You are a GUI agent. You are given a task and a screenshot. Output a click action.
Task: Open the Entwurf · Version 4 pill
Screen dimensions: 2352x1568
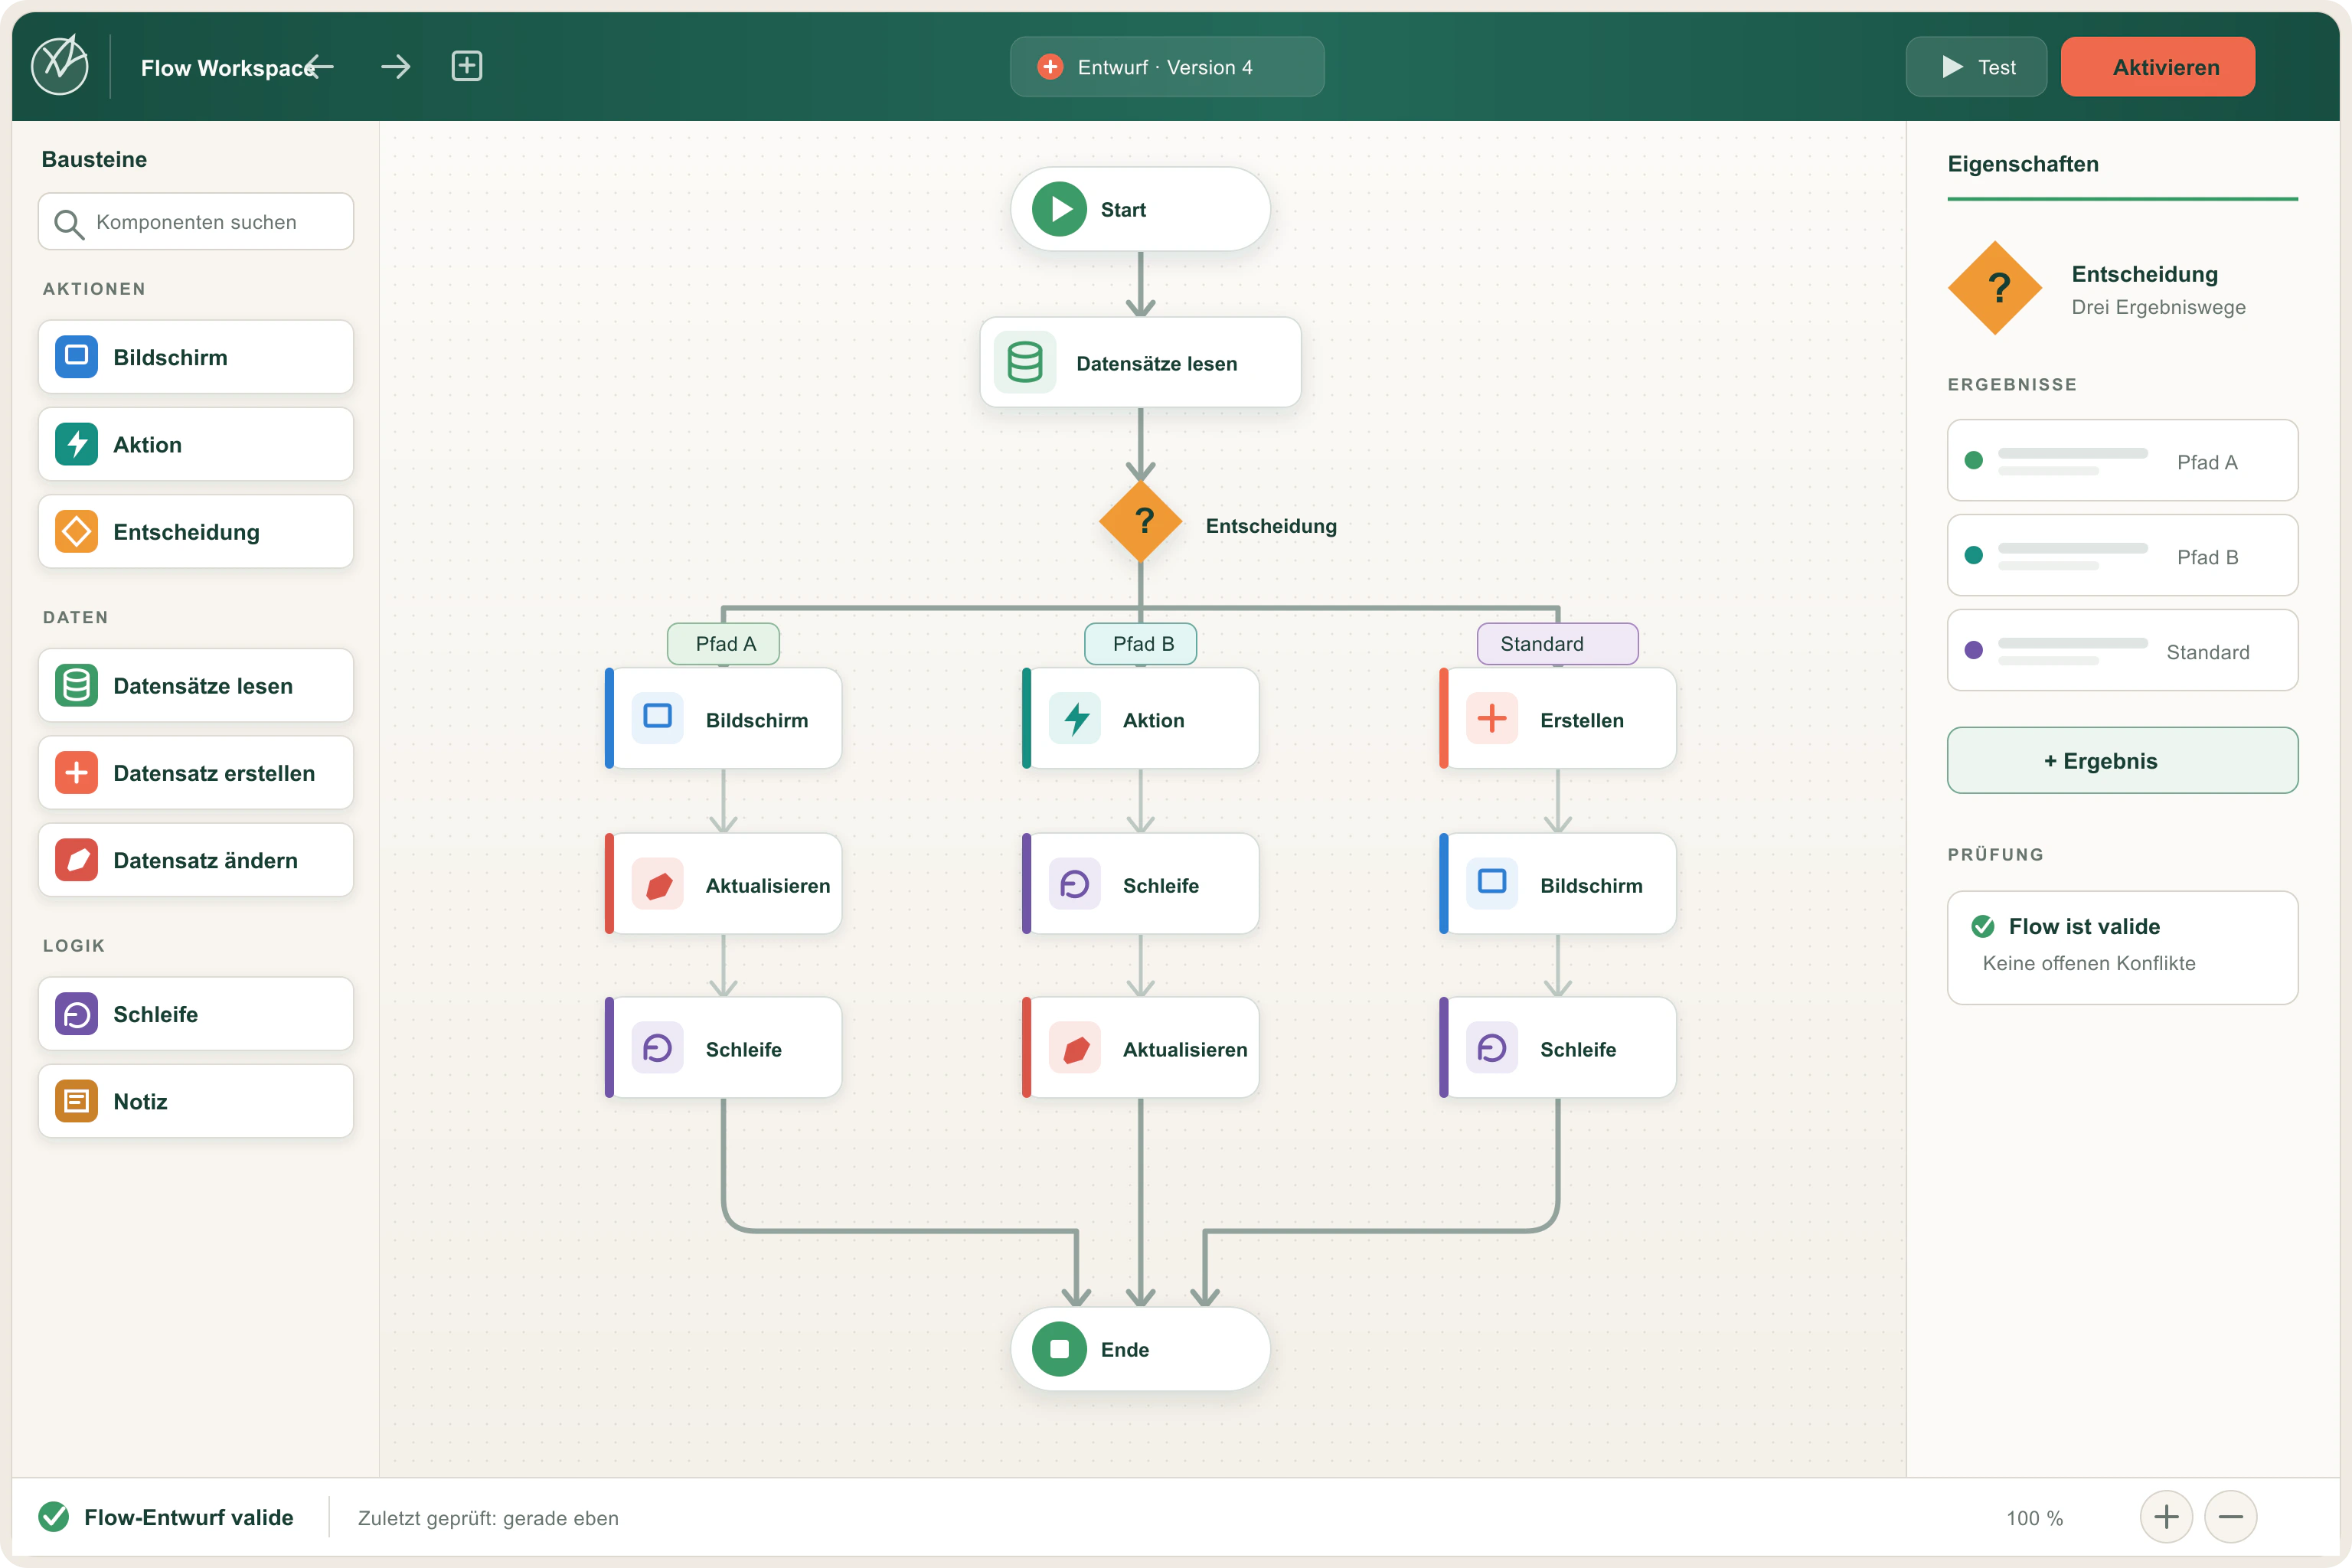pos(1167,67)
